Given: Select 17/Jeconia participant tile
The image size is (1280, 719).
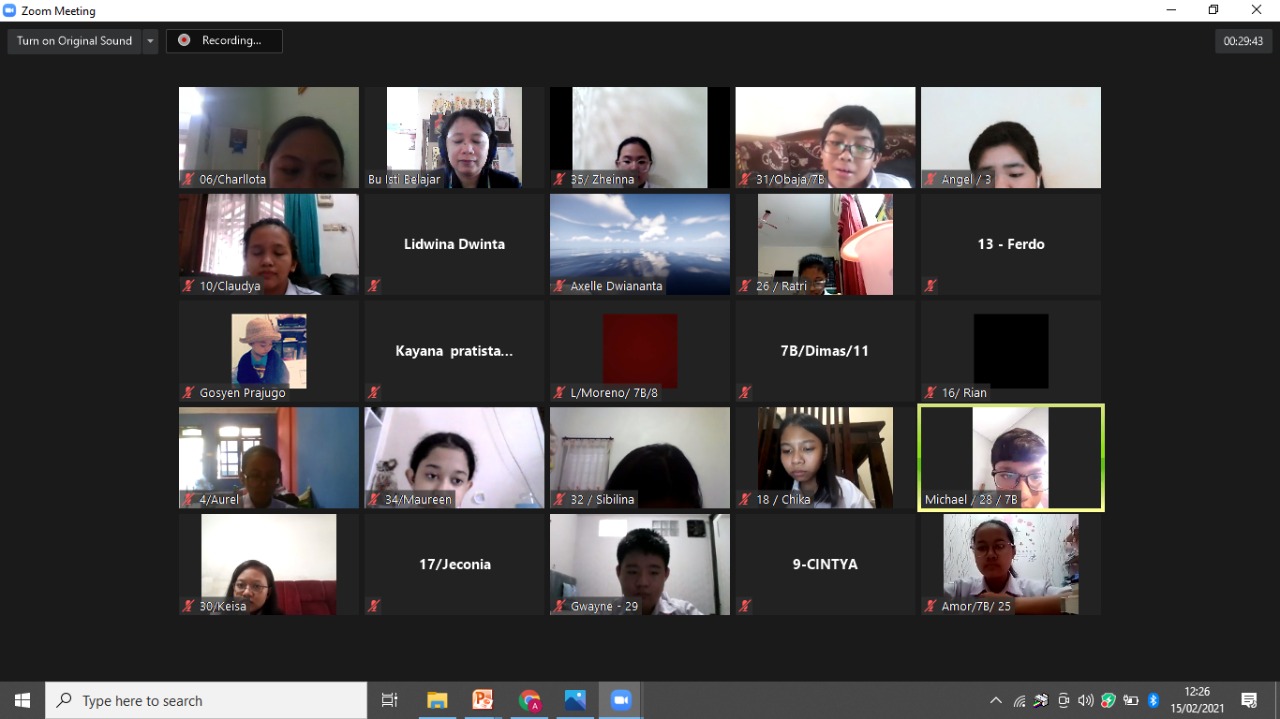Looking at the screenshot, I should [x=454, y=564].
